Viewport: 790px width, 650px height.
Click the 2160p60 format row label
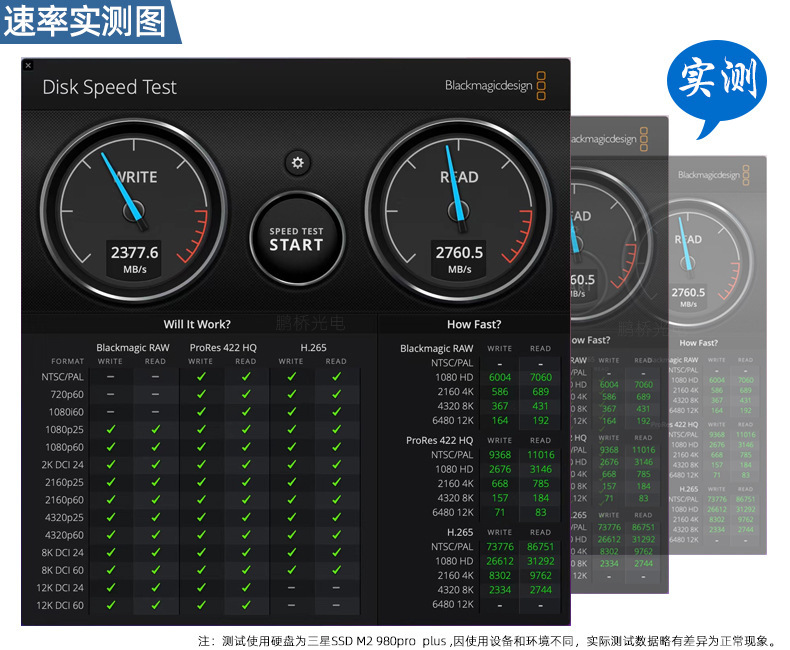tap(64, 500)
